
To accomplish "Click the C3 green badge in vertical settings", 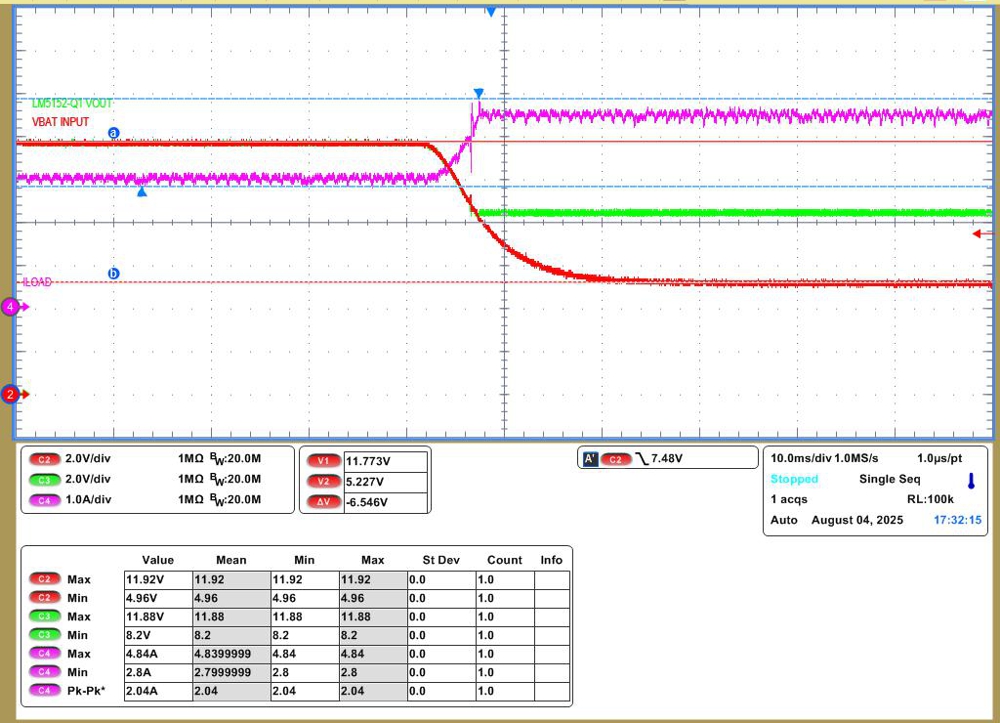I will pyautogui.click(x=44, y=479).
